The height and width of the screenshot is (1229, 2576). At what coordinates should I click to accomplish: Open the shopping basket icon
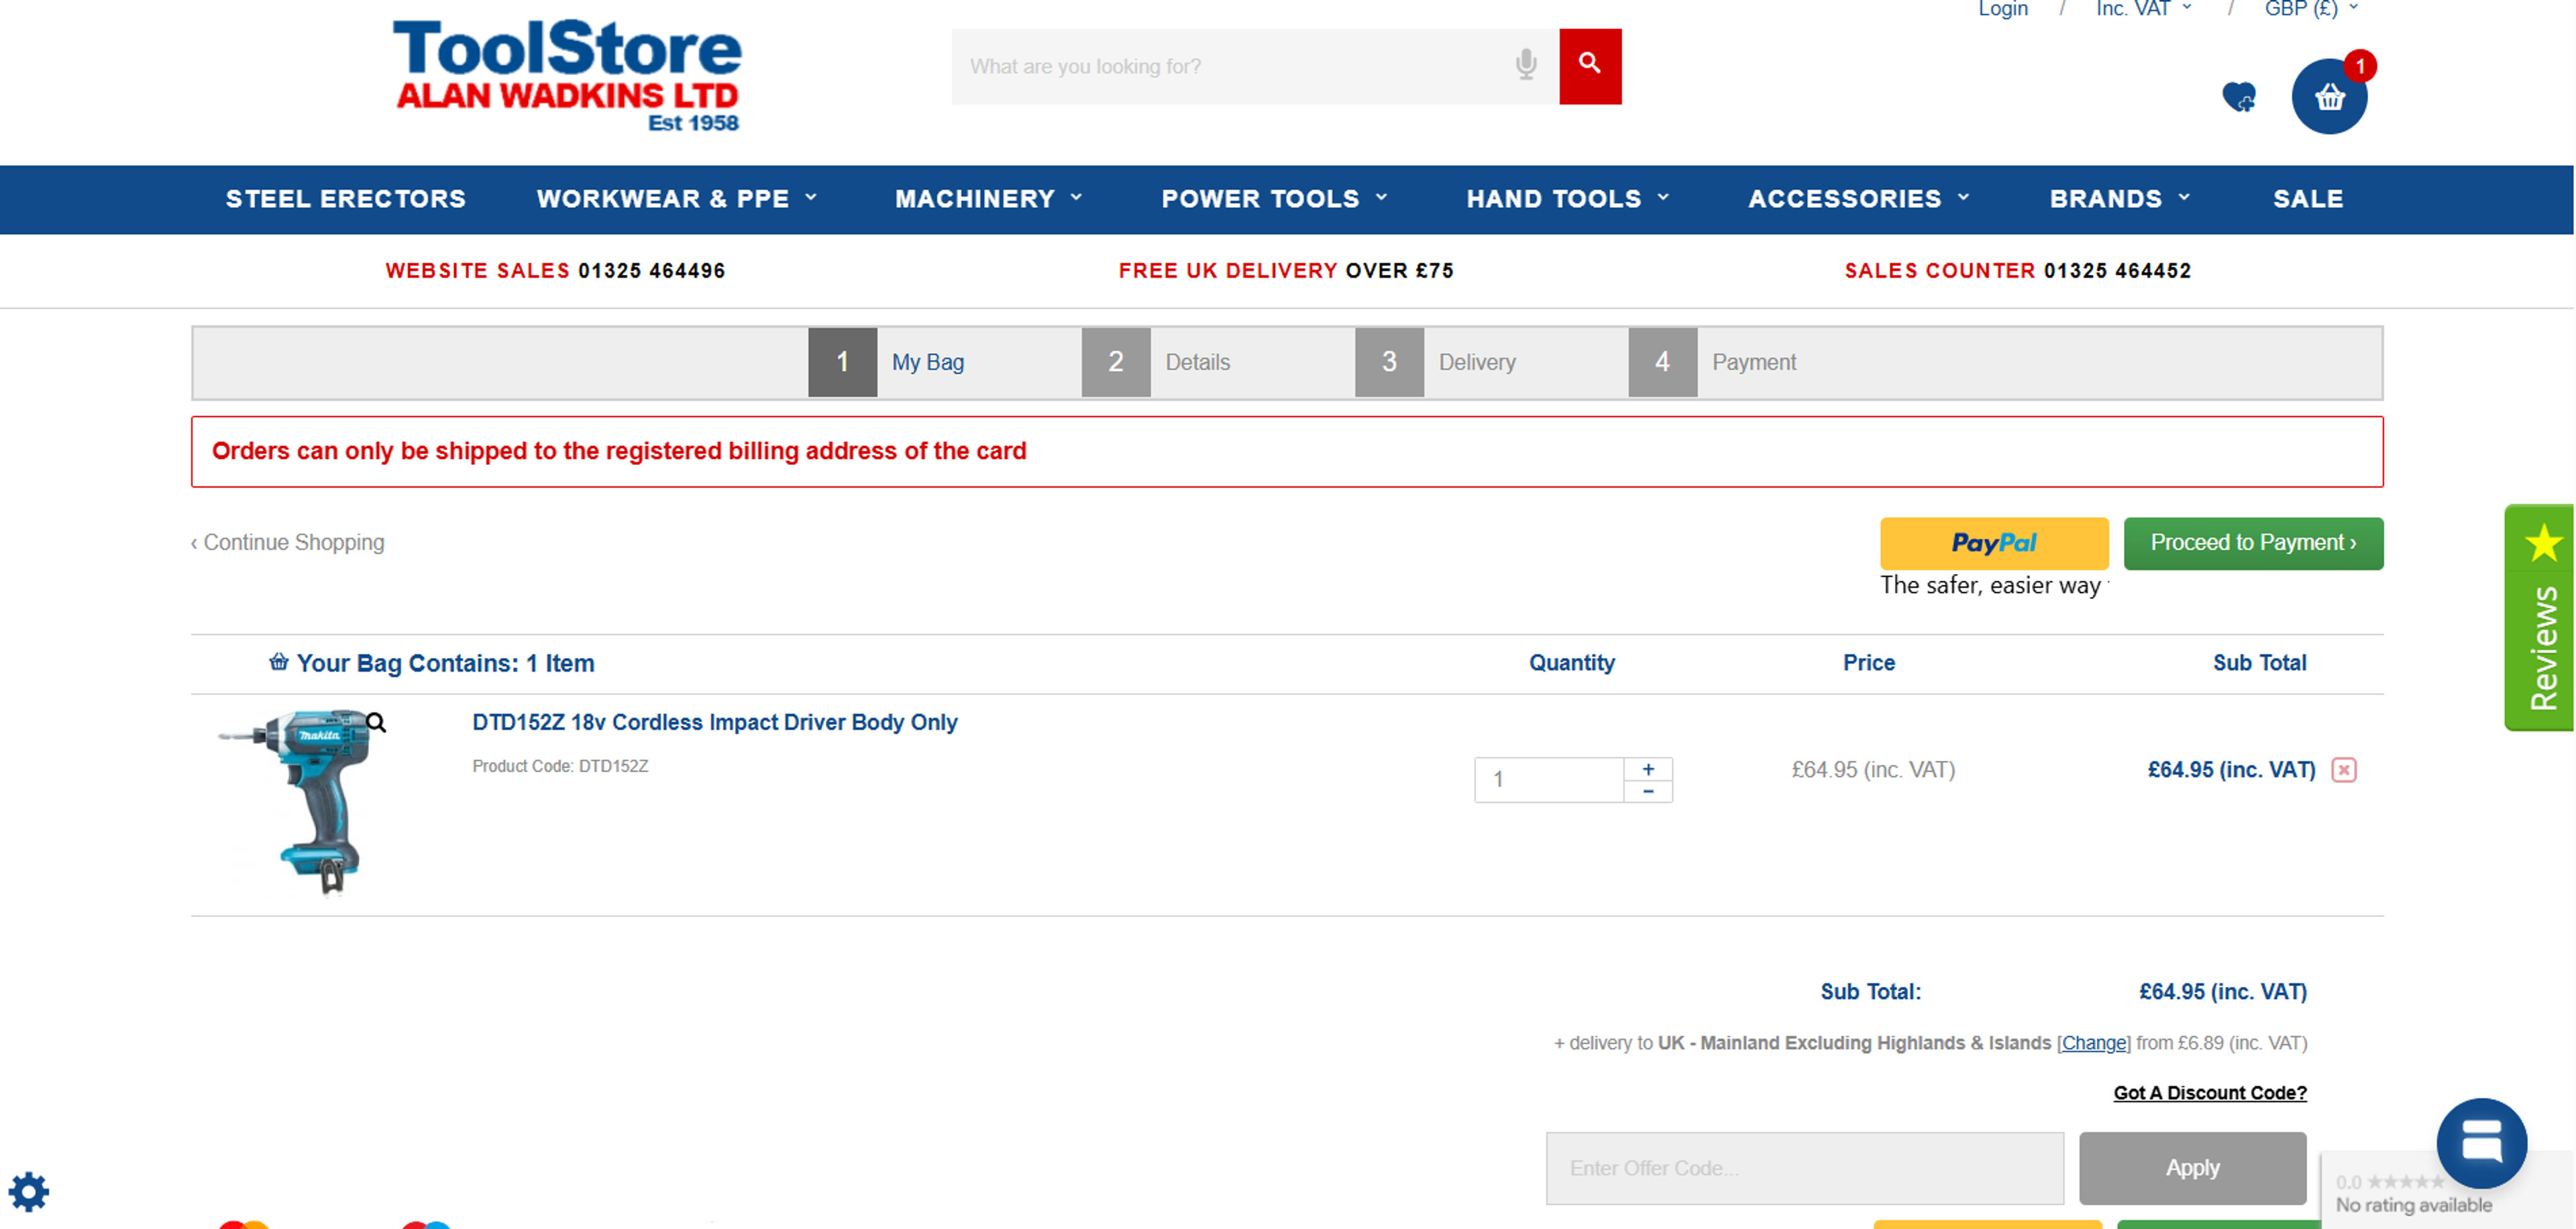point(2329,97)
